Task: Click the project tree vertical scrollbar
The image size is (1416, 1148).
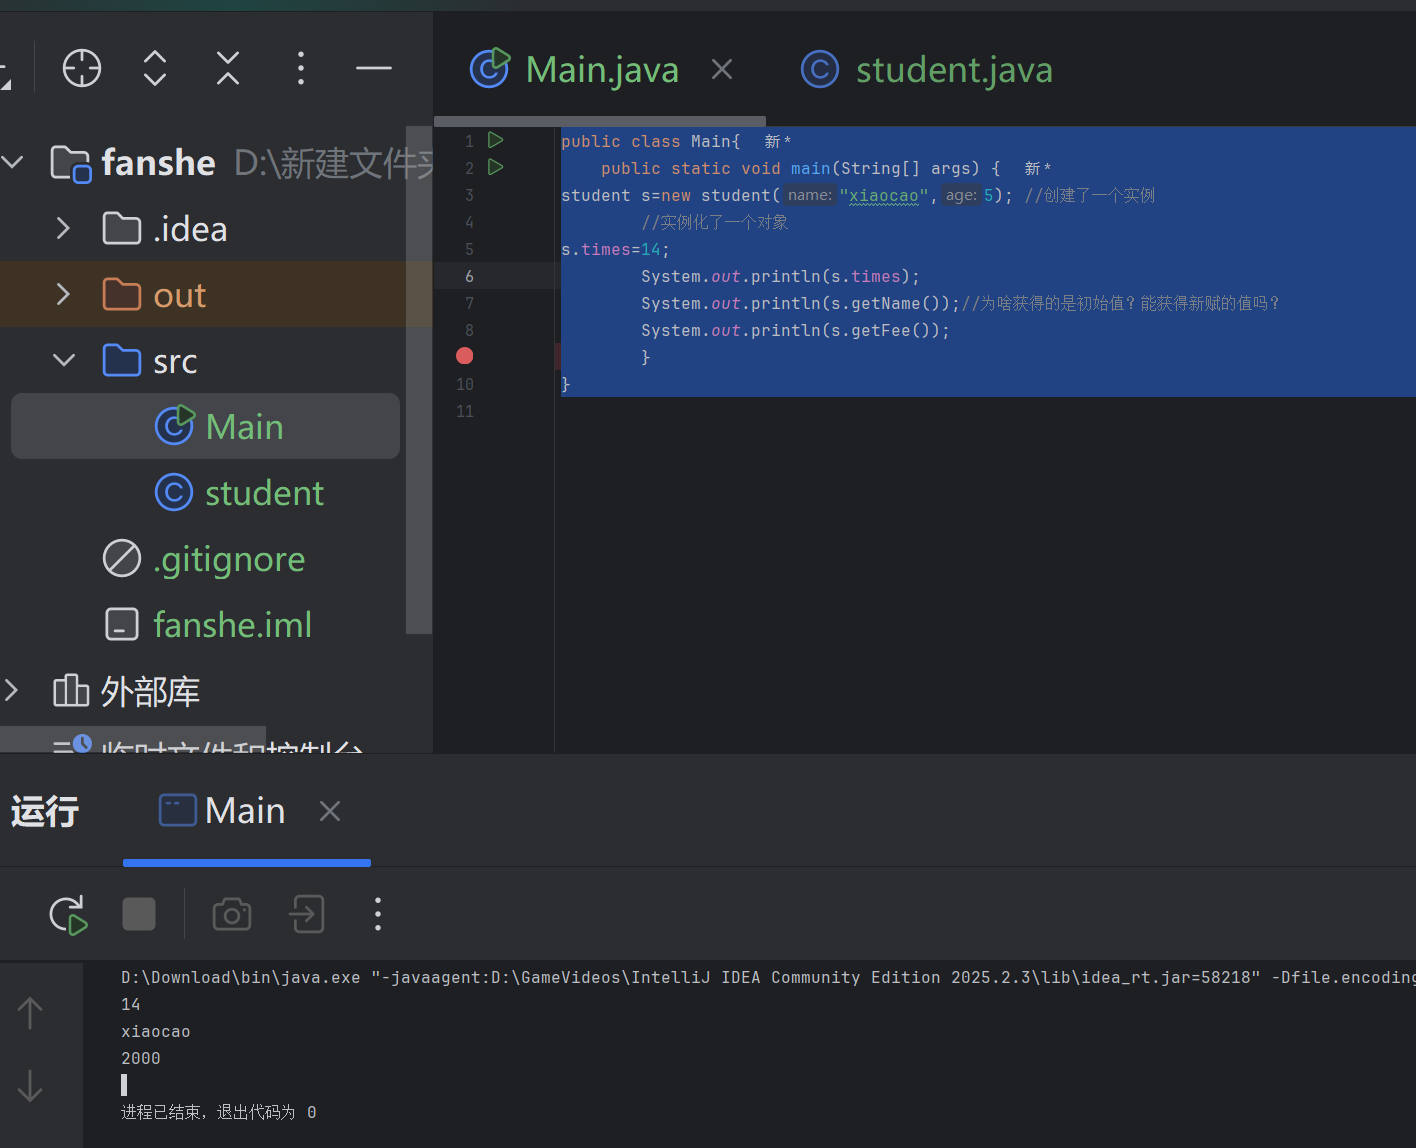Action: pos(419,380)
